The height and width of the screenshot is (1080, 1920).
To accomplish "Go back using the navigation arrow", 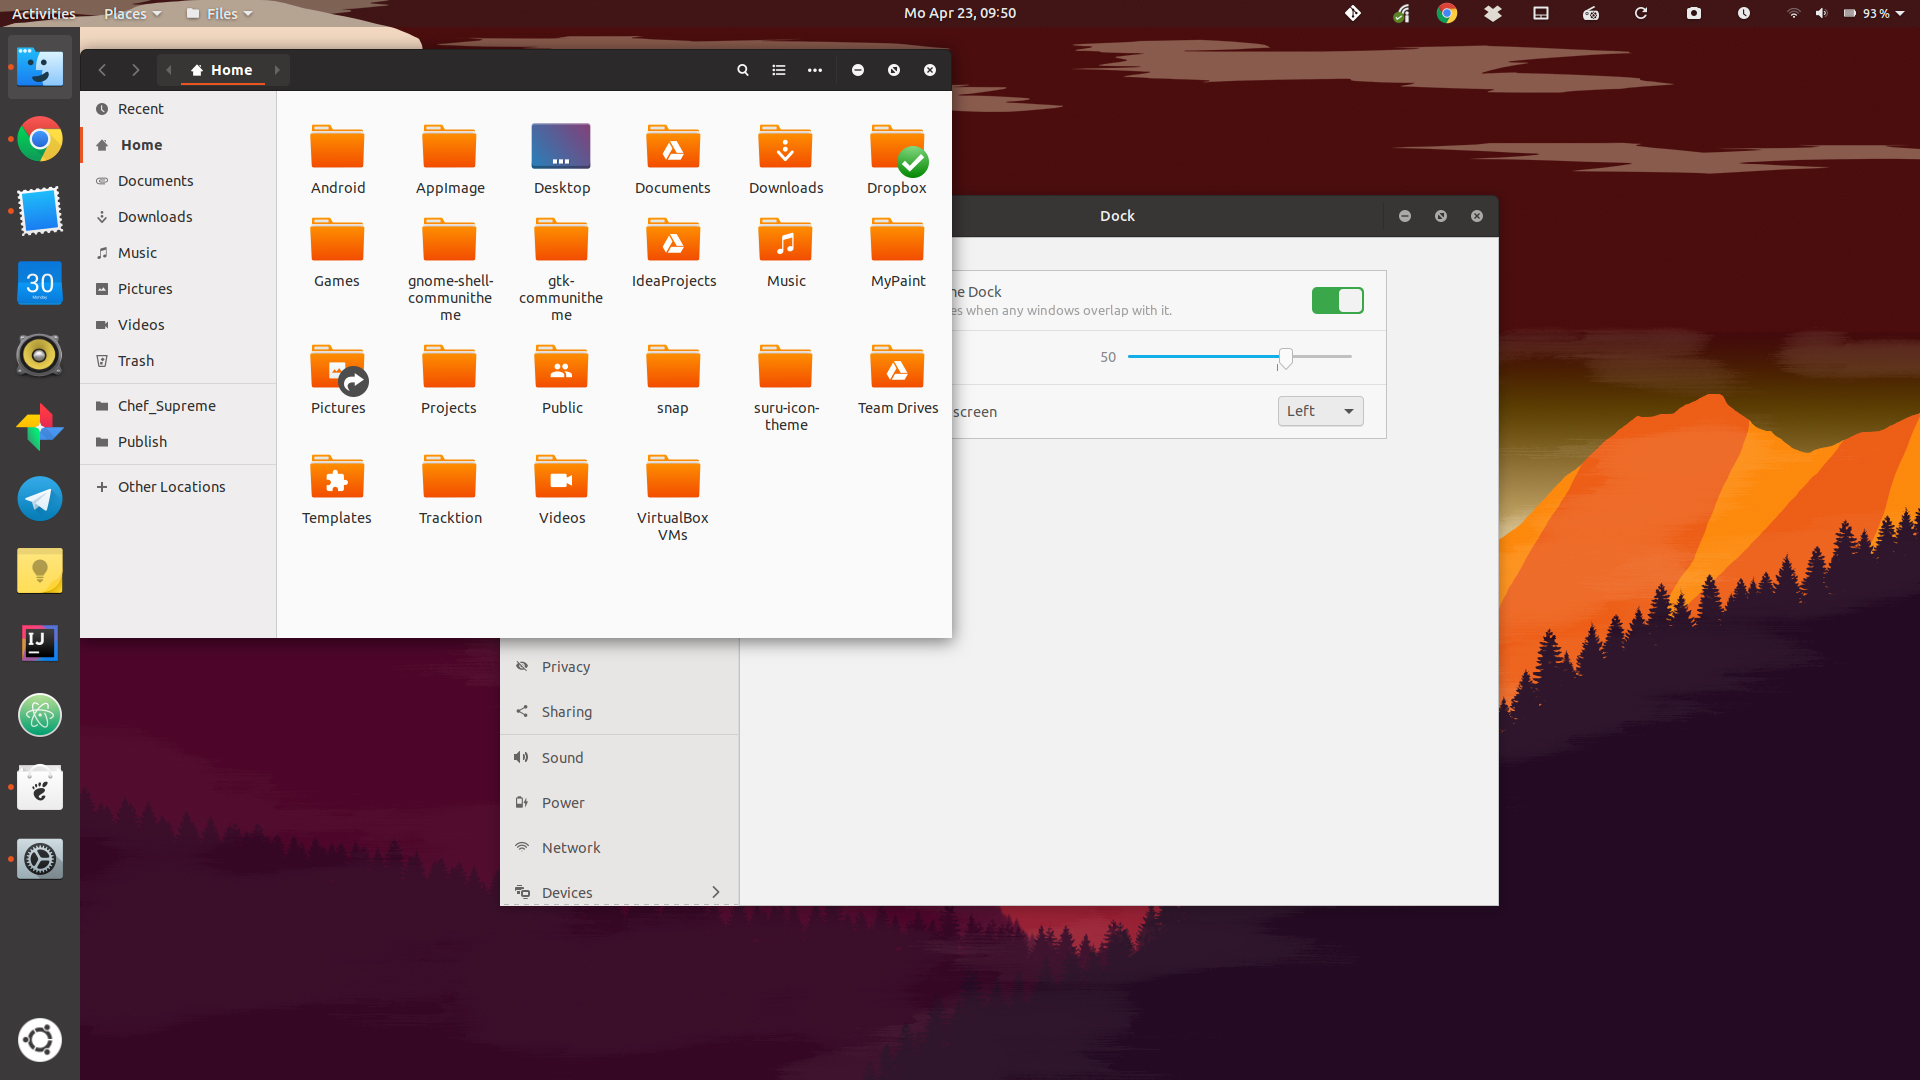I will (x=102, y=70).
